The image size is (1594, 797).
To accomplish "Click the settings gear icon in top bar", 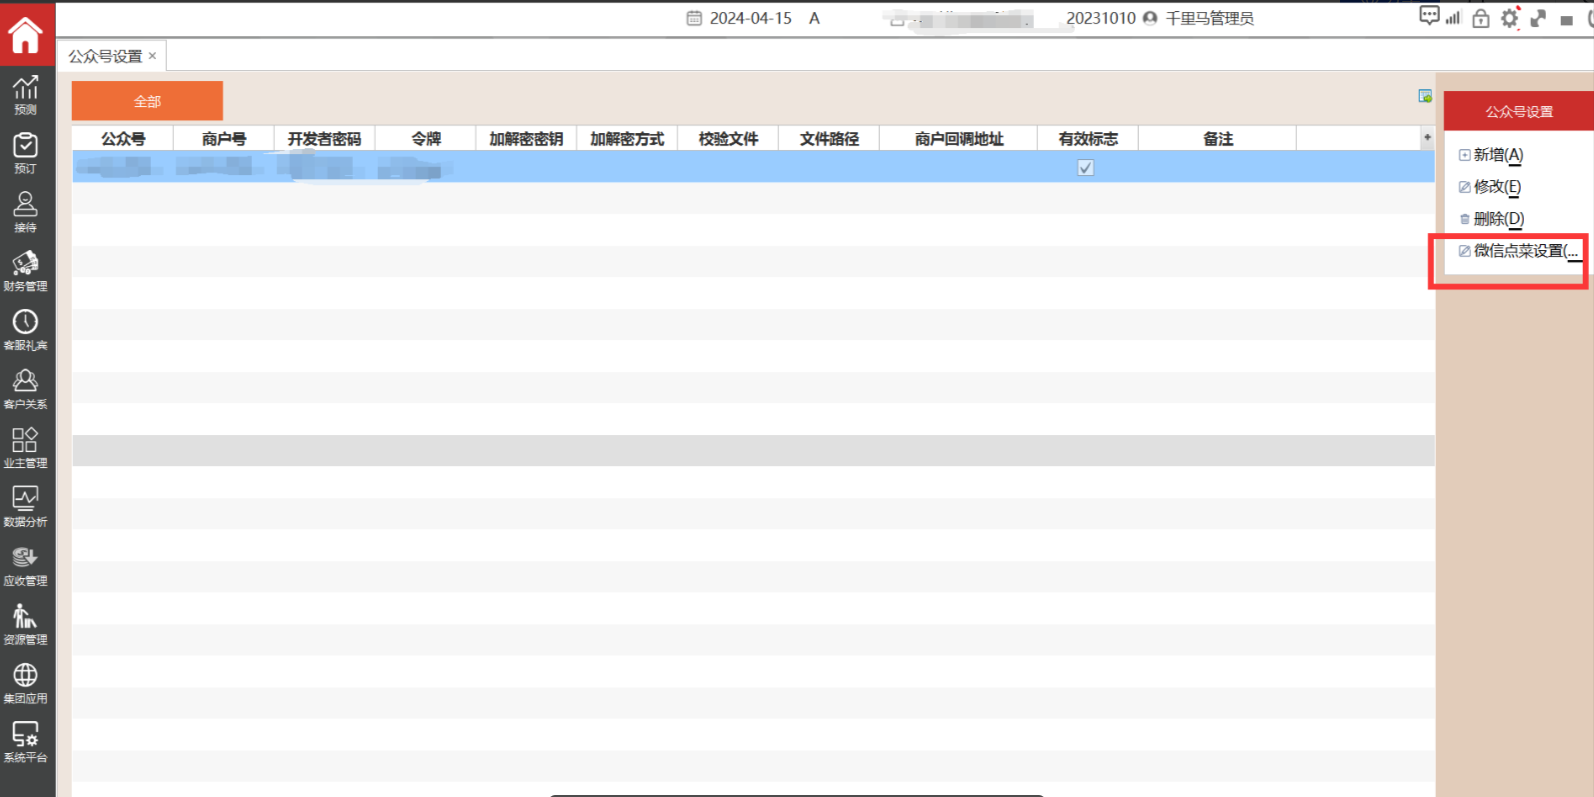I will (1509, 18).
